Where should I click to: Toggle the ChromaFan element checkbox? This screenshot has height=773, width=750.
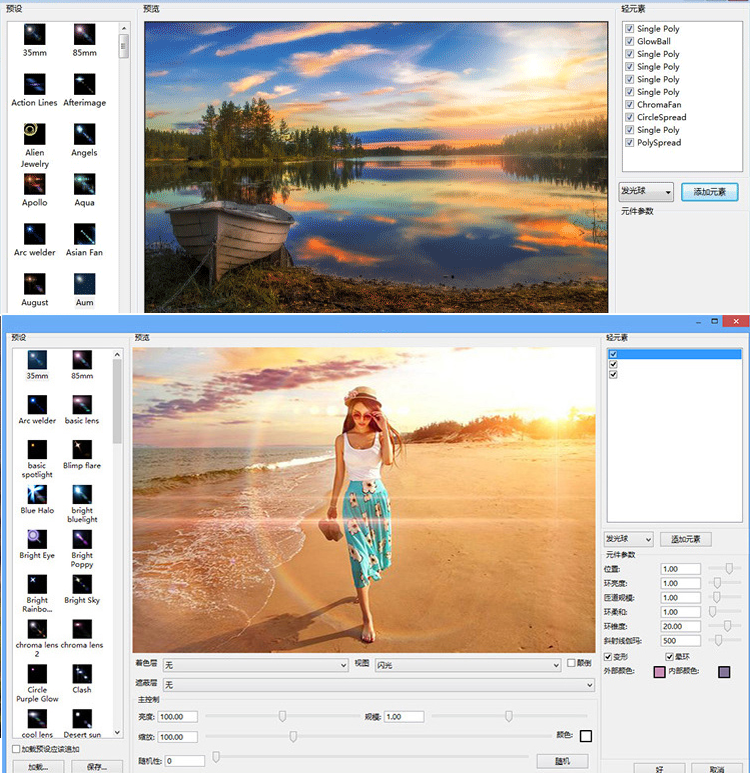[630, 105]
